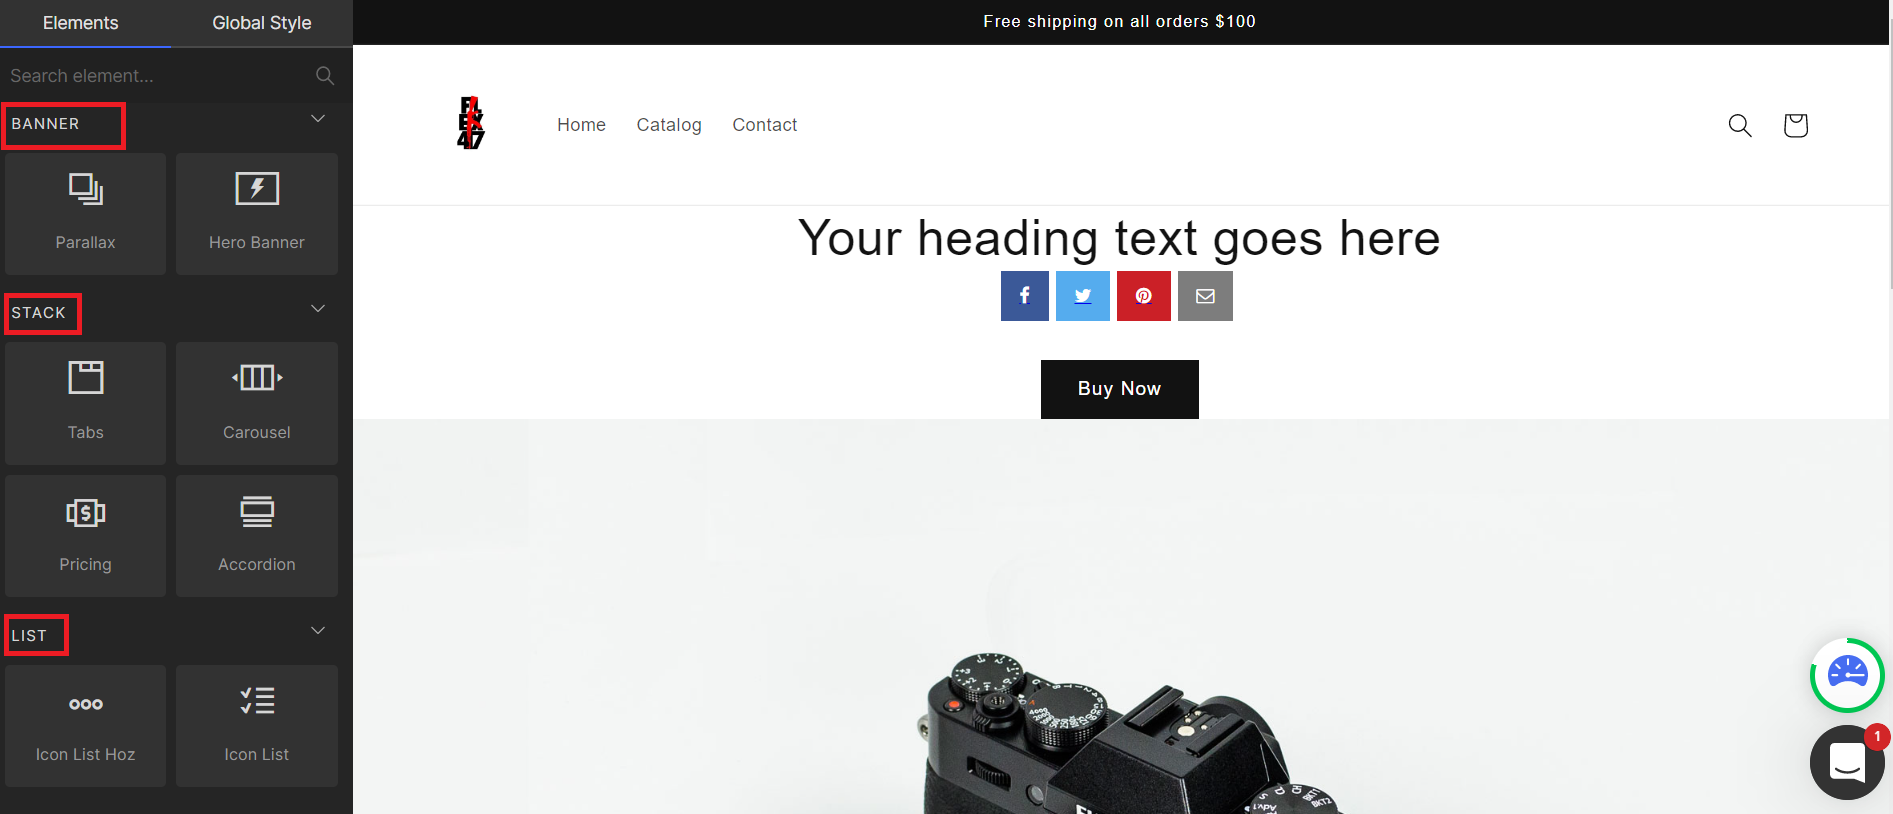Collapse the LIST section chevron
Image resolution: width=1893 pixels, height=814 pixels.
[318, 630]
